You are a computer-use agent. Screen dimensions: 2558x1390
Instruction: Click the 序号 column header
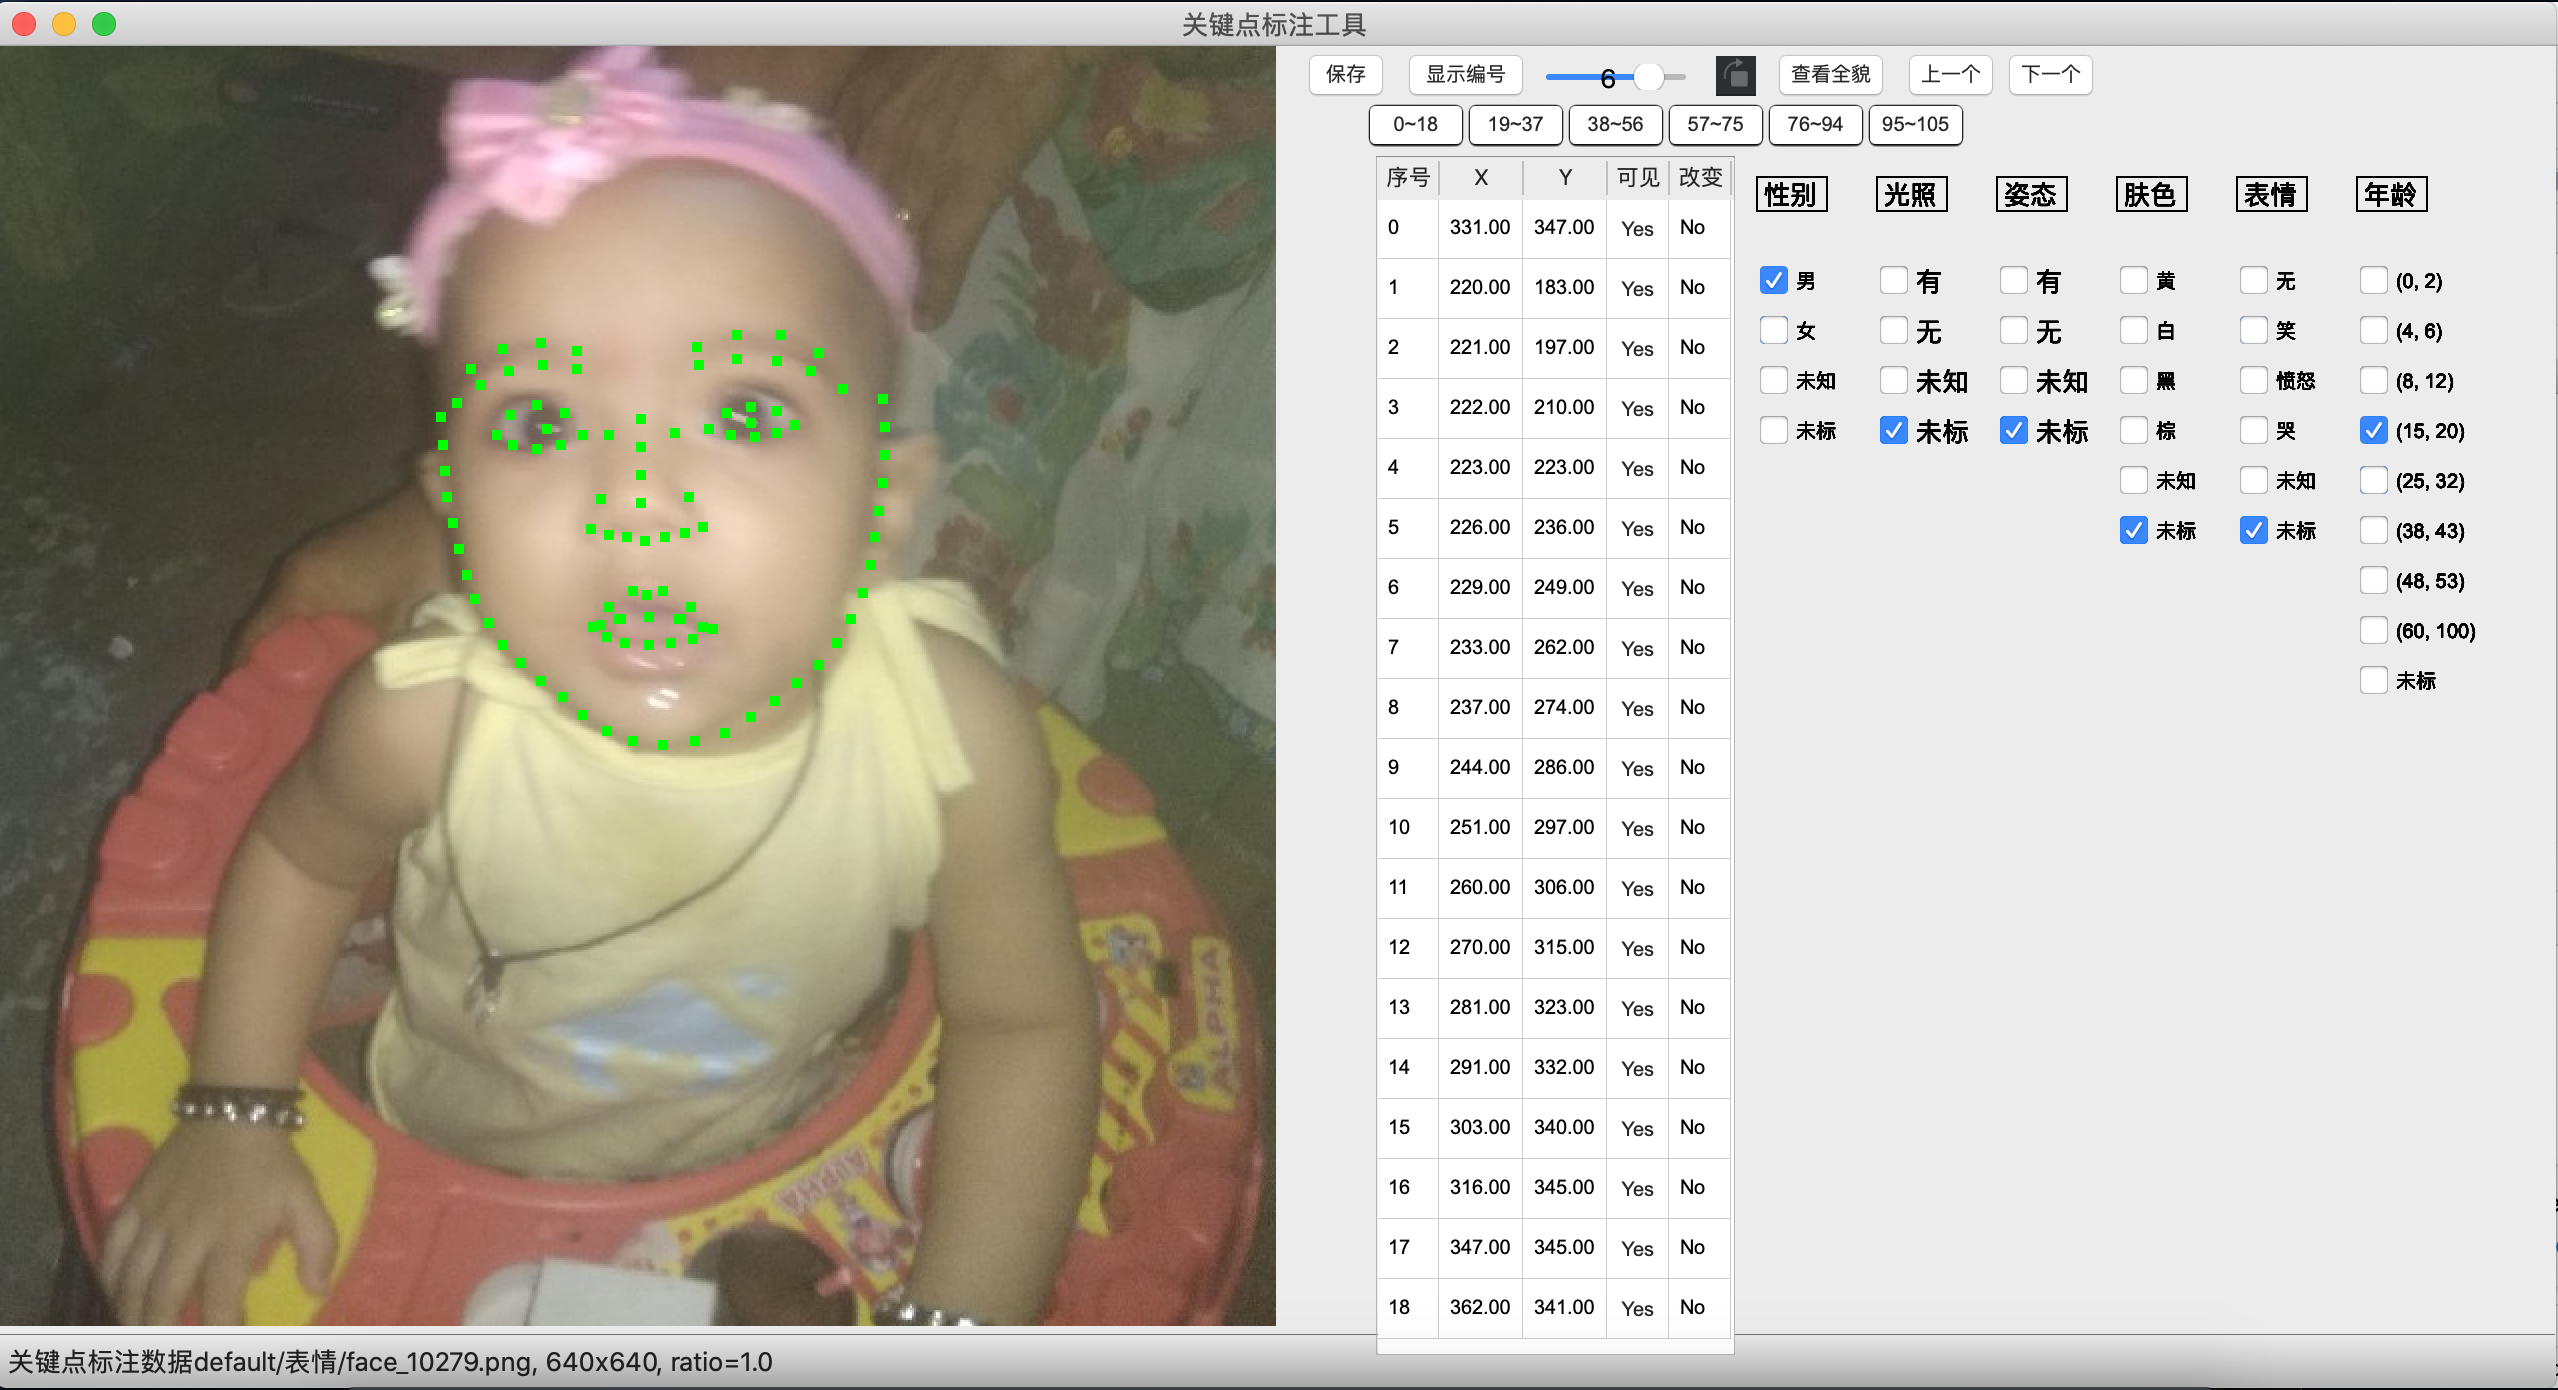(x=1407, y=178)
